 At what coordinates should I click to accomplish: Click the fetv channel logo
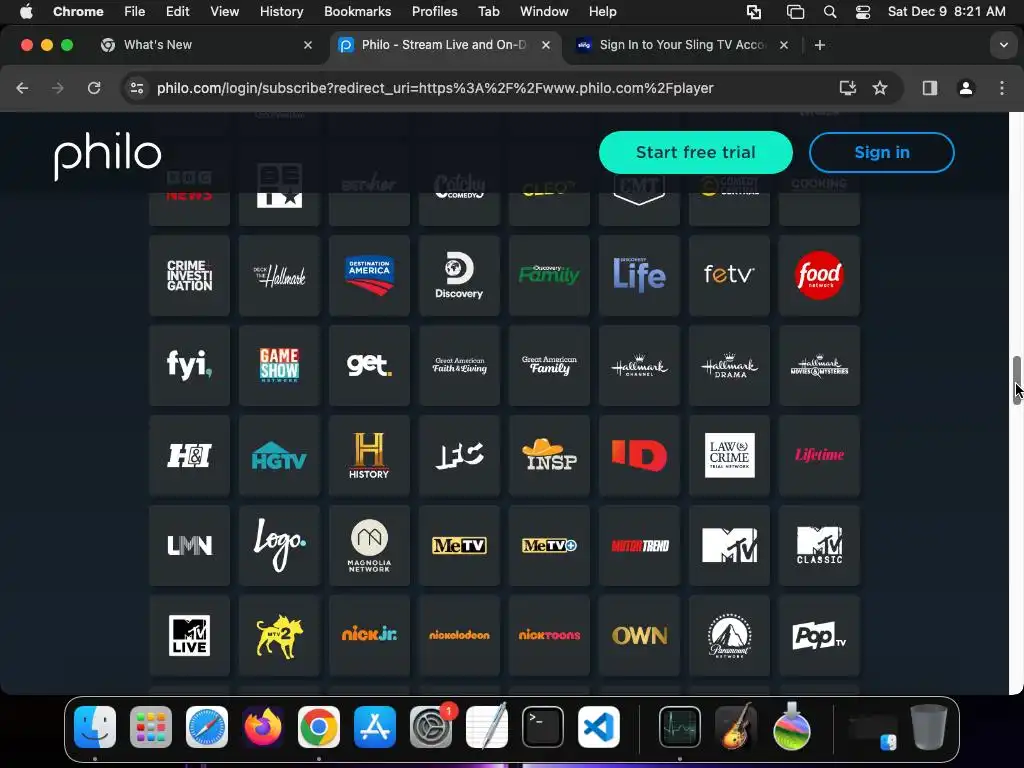pos(729,274)
